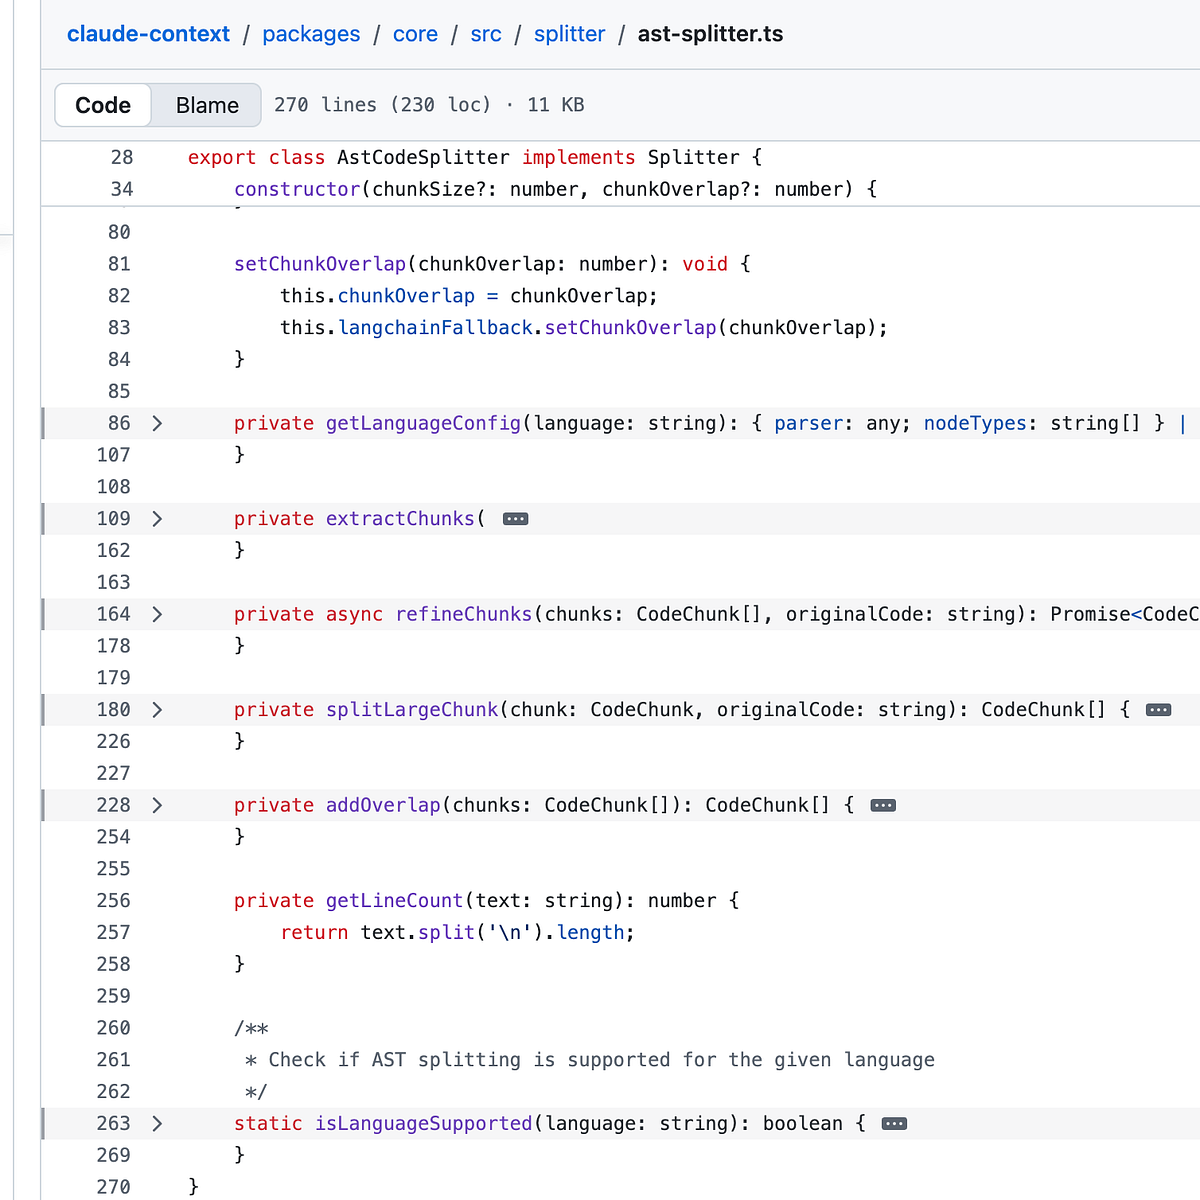Click the '11 KB' file size text

[x=556, y=105]
